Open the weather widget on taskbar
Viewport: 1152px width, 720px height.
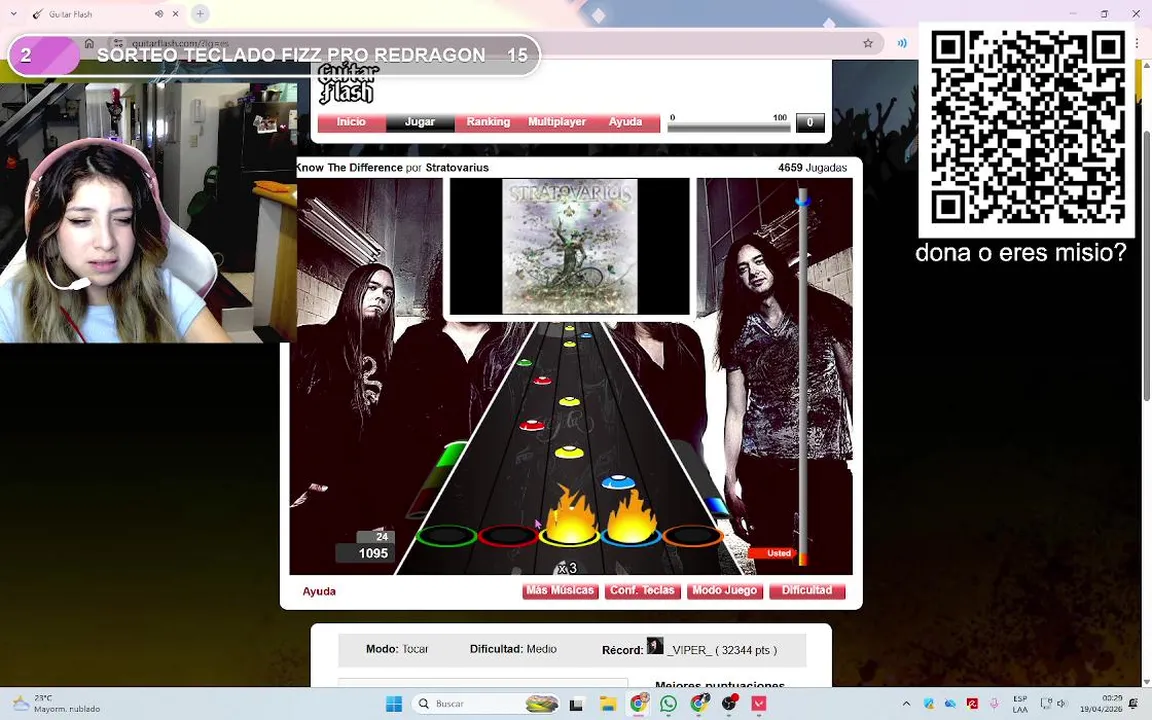[55, 704]
